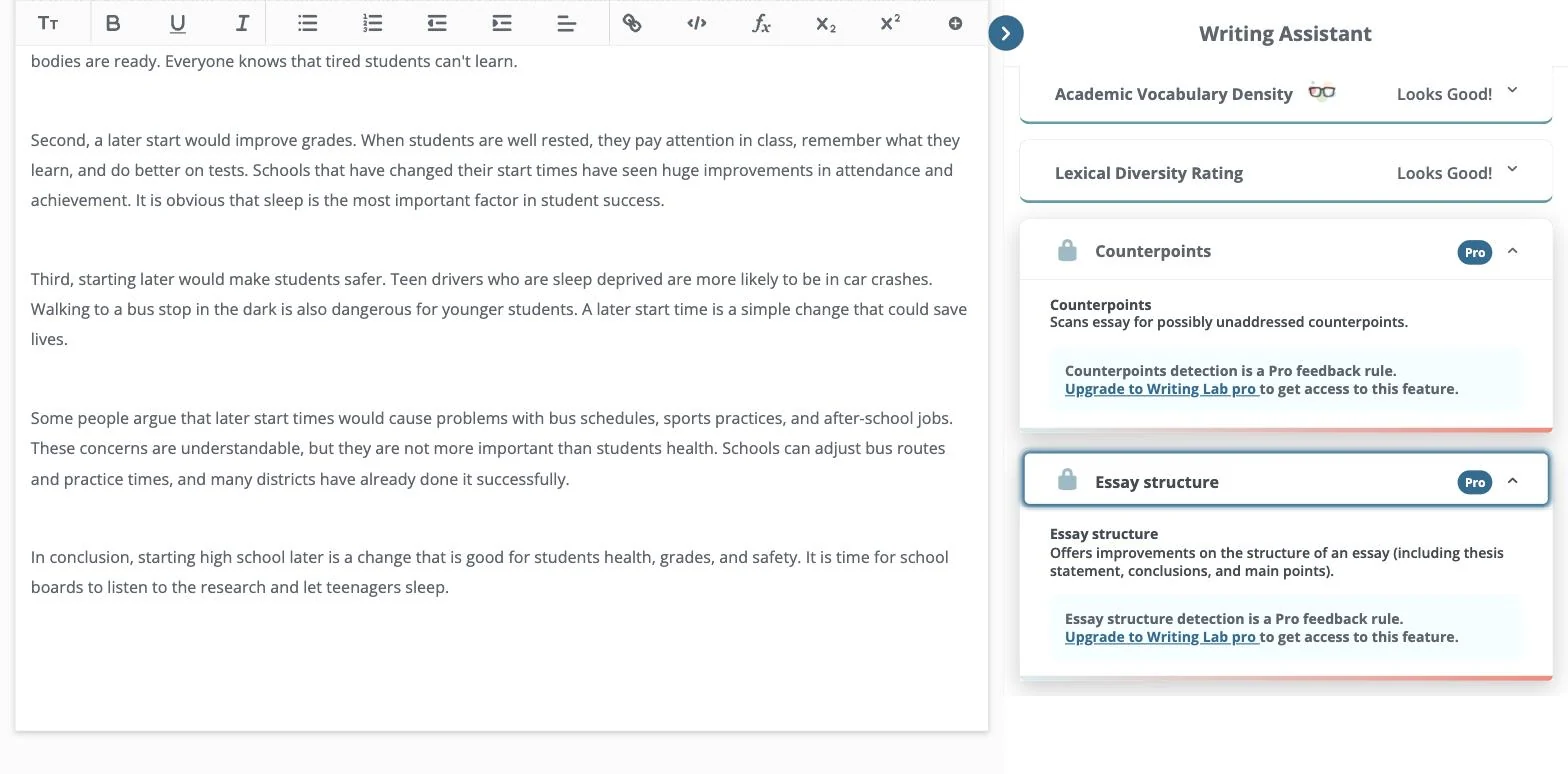Click the lock icon beside Counterpoints
Image resolution: width=1568 pixels, height=774 pixels.
click(1067, 251)
